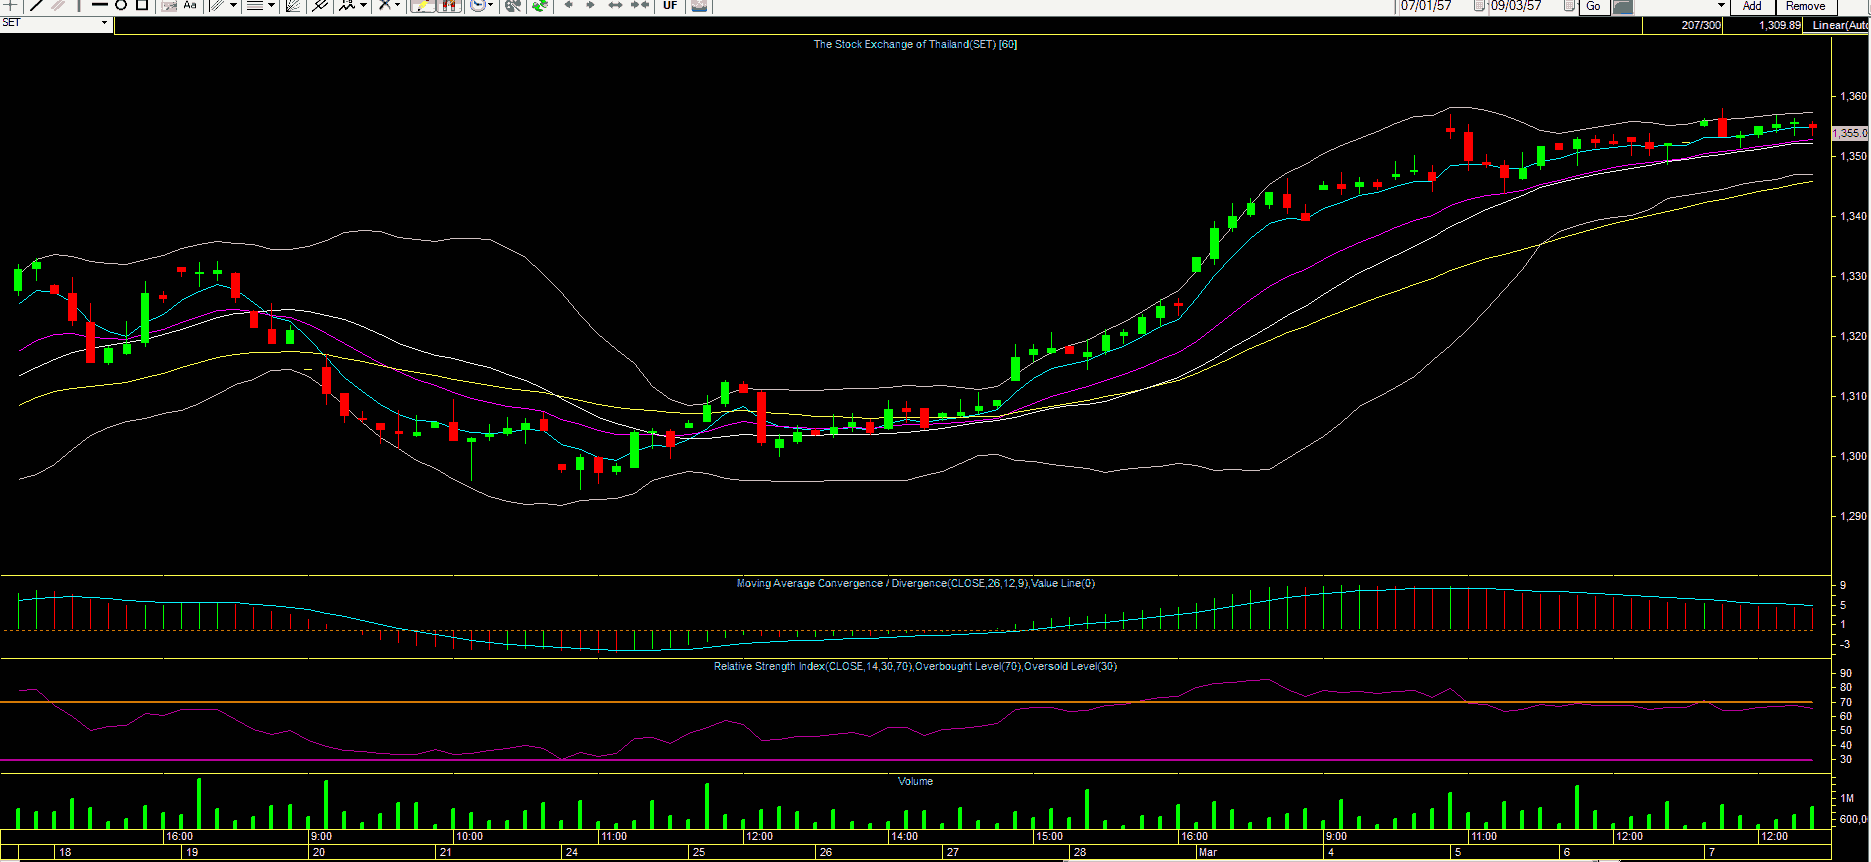Select the ellipse drawing tool
This screenshot has width=1871, height=862.
coord(120,5)
